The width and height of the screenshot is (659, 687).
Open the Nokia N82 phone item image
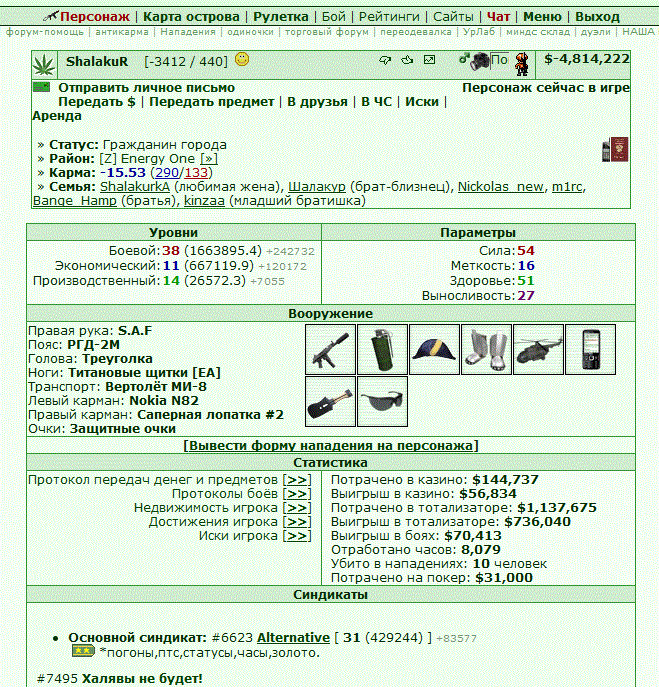click(591, 350)
